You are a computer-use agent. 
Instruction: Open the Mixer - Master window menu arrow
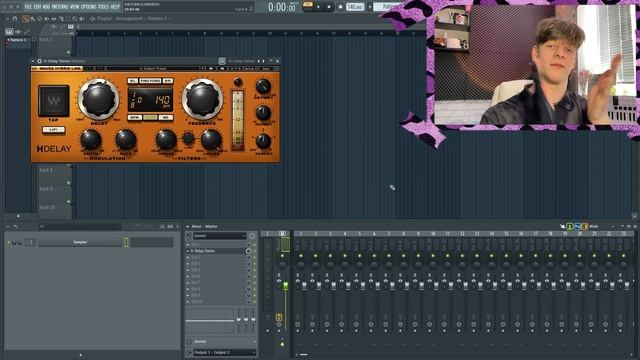click(x=188, y=227)
